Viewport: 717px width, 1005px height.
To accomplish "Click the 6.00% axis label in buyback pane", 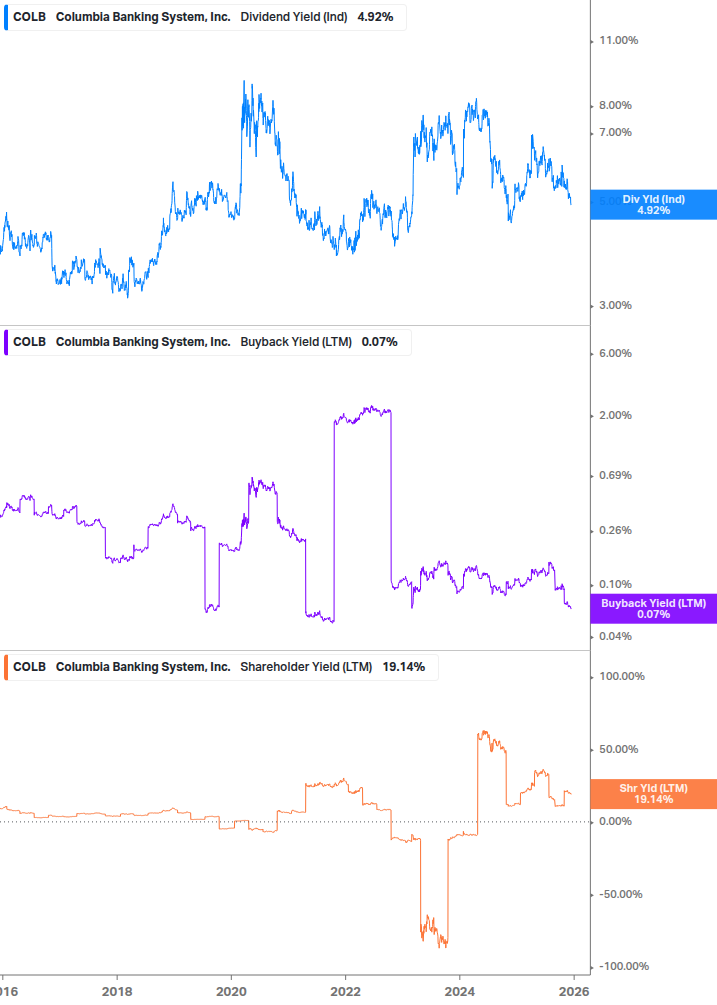I will pyautogui.click(x=615, y=354).
